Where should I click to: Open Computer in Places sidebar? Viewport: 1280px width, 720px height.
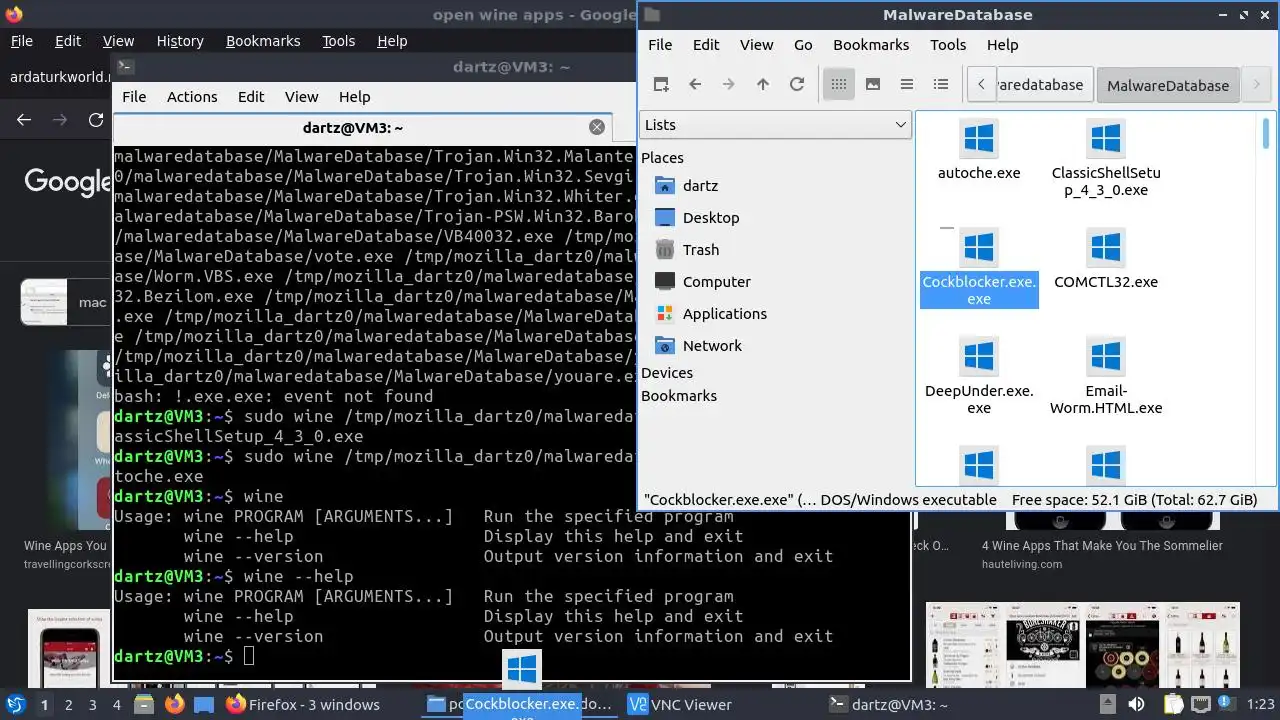716,282
